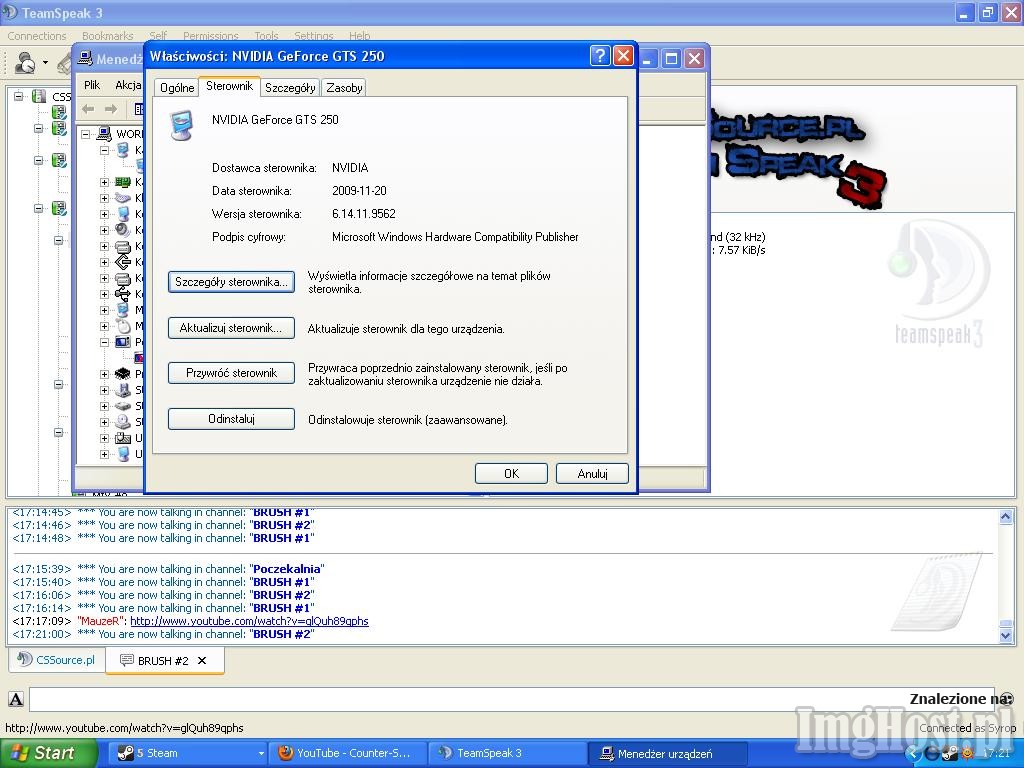The width and height of the screenshot is (1024, 768).
Task: Click the text format 'A' icon by chat input
Action: click(16, 699)
